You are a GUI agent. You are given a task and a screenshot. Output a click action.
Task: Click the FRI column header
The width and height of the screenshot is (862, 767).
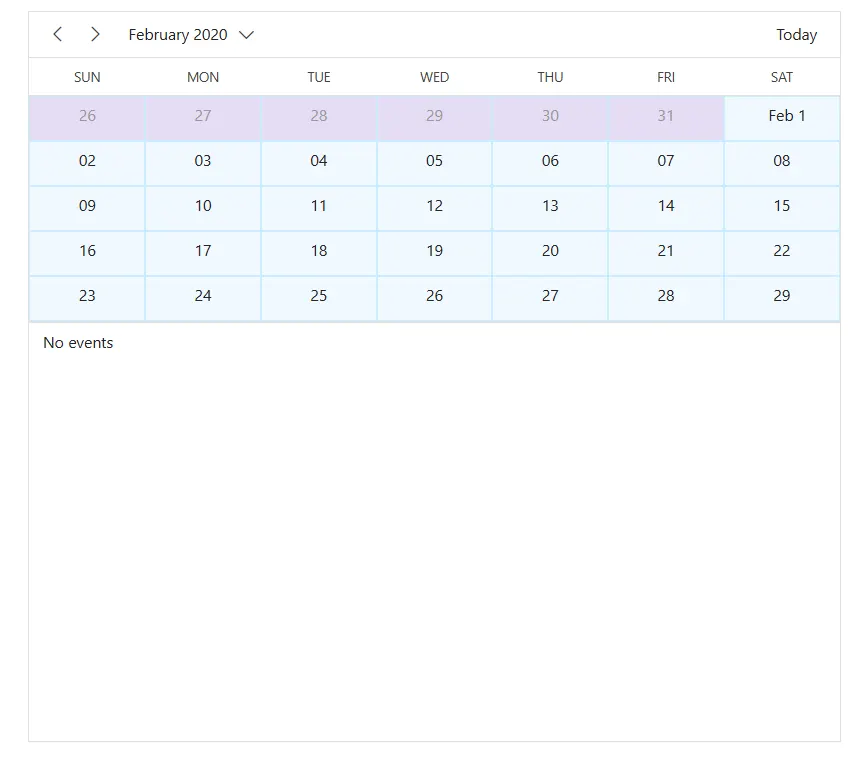666,77
